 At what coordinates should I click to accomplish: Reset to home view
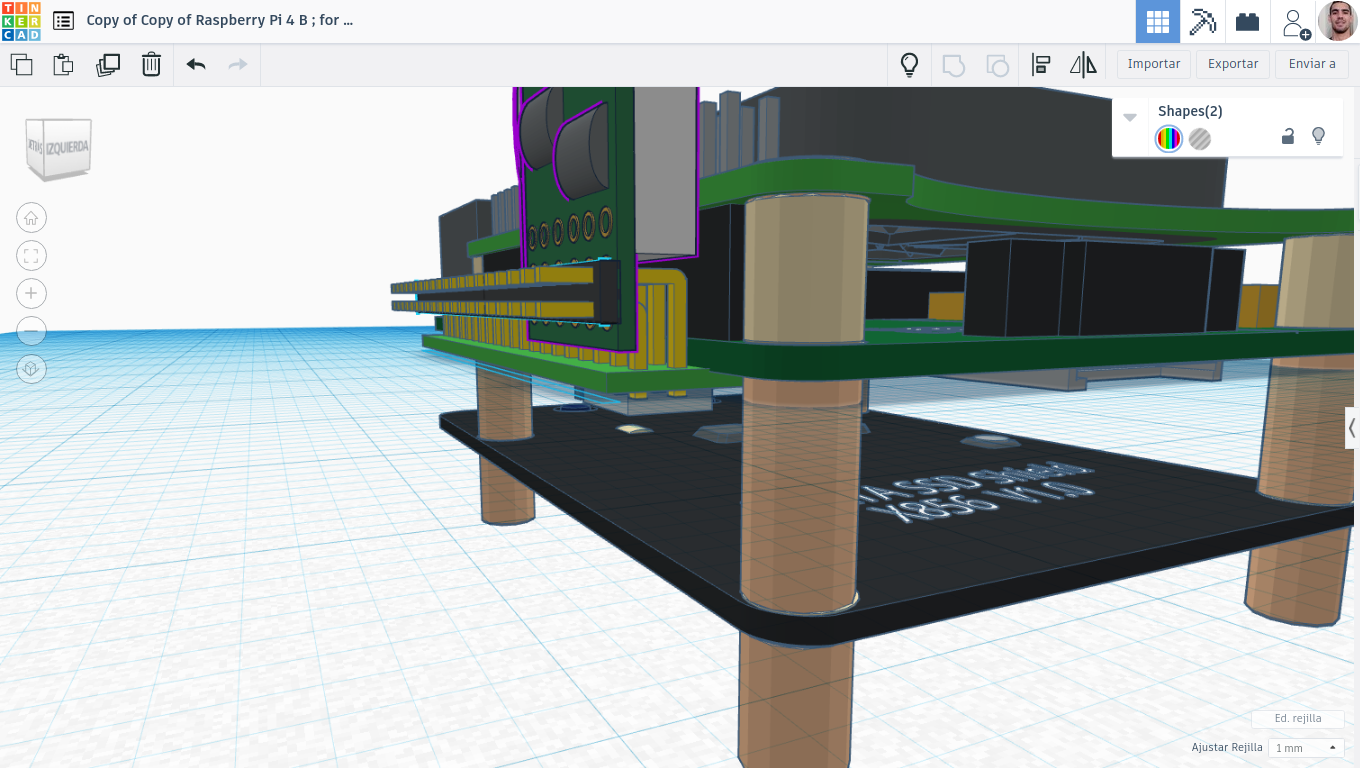coord(31,217)
